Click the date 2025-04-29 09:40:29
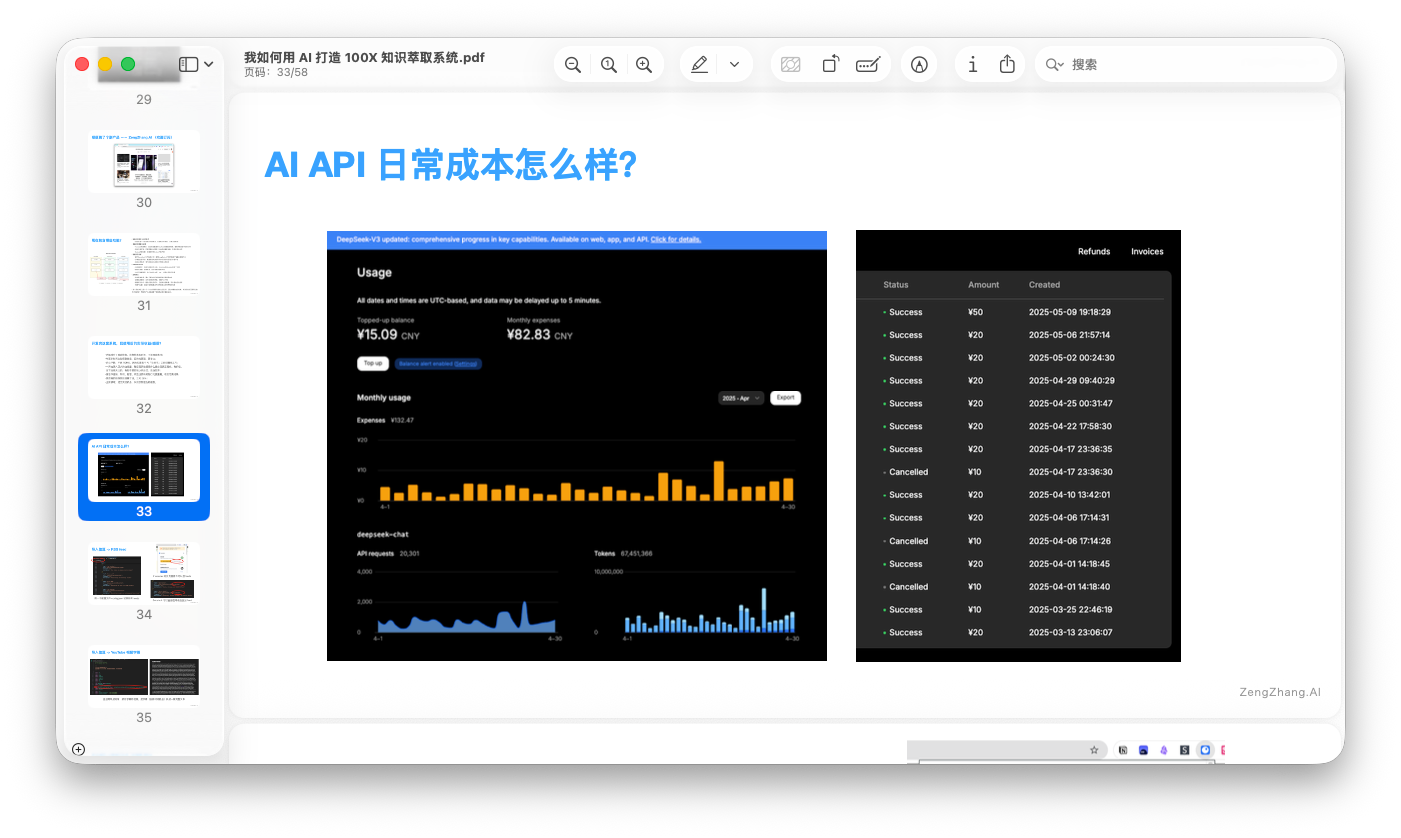Screen dimensions: 1401x838 coord(1071,381)
